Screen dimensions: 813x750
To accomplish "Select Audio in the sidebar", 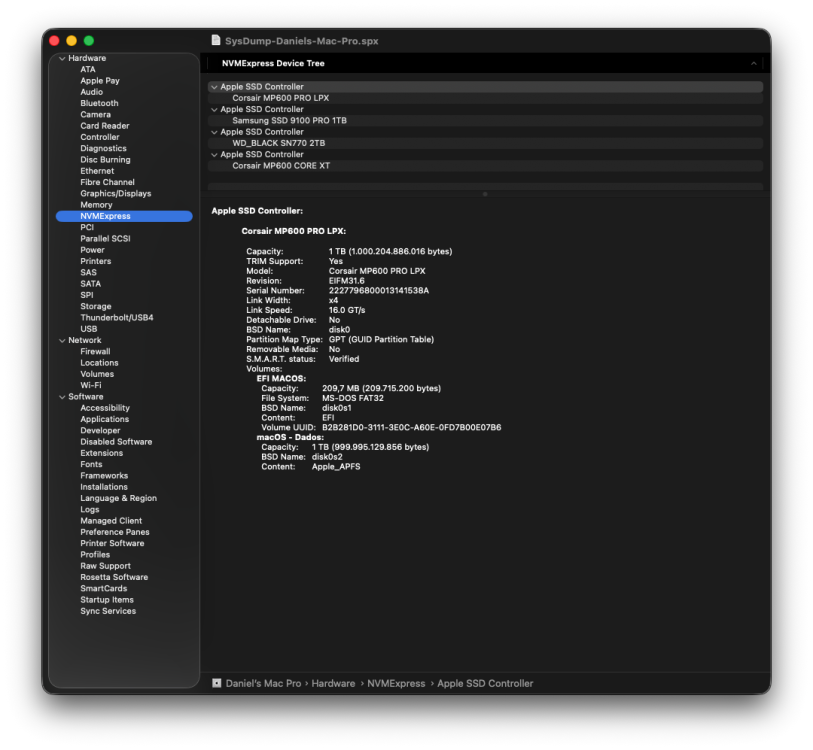I will 91,92.
